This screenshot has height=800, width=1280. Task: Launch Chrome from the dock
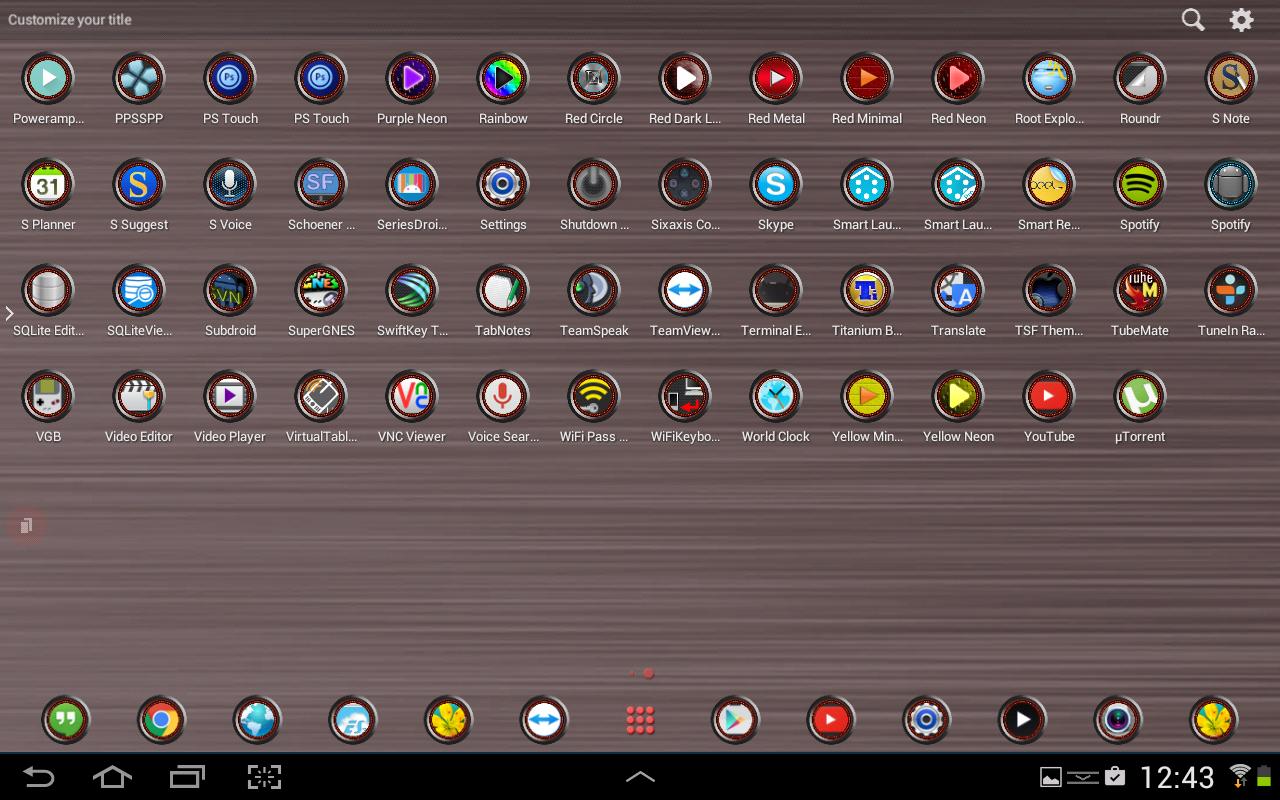click(x=161, y=719)
